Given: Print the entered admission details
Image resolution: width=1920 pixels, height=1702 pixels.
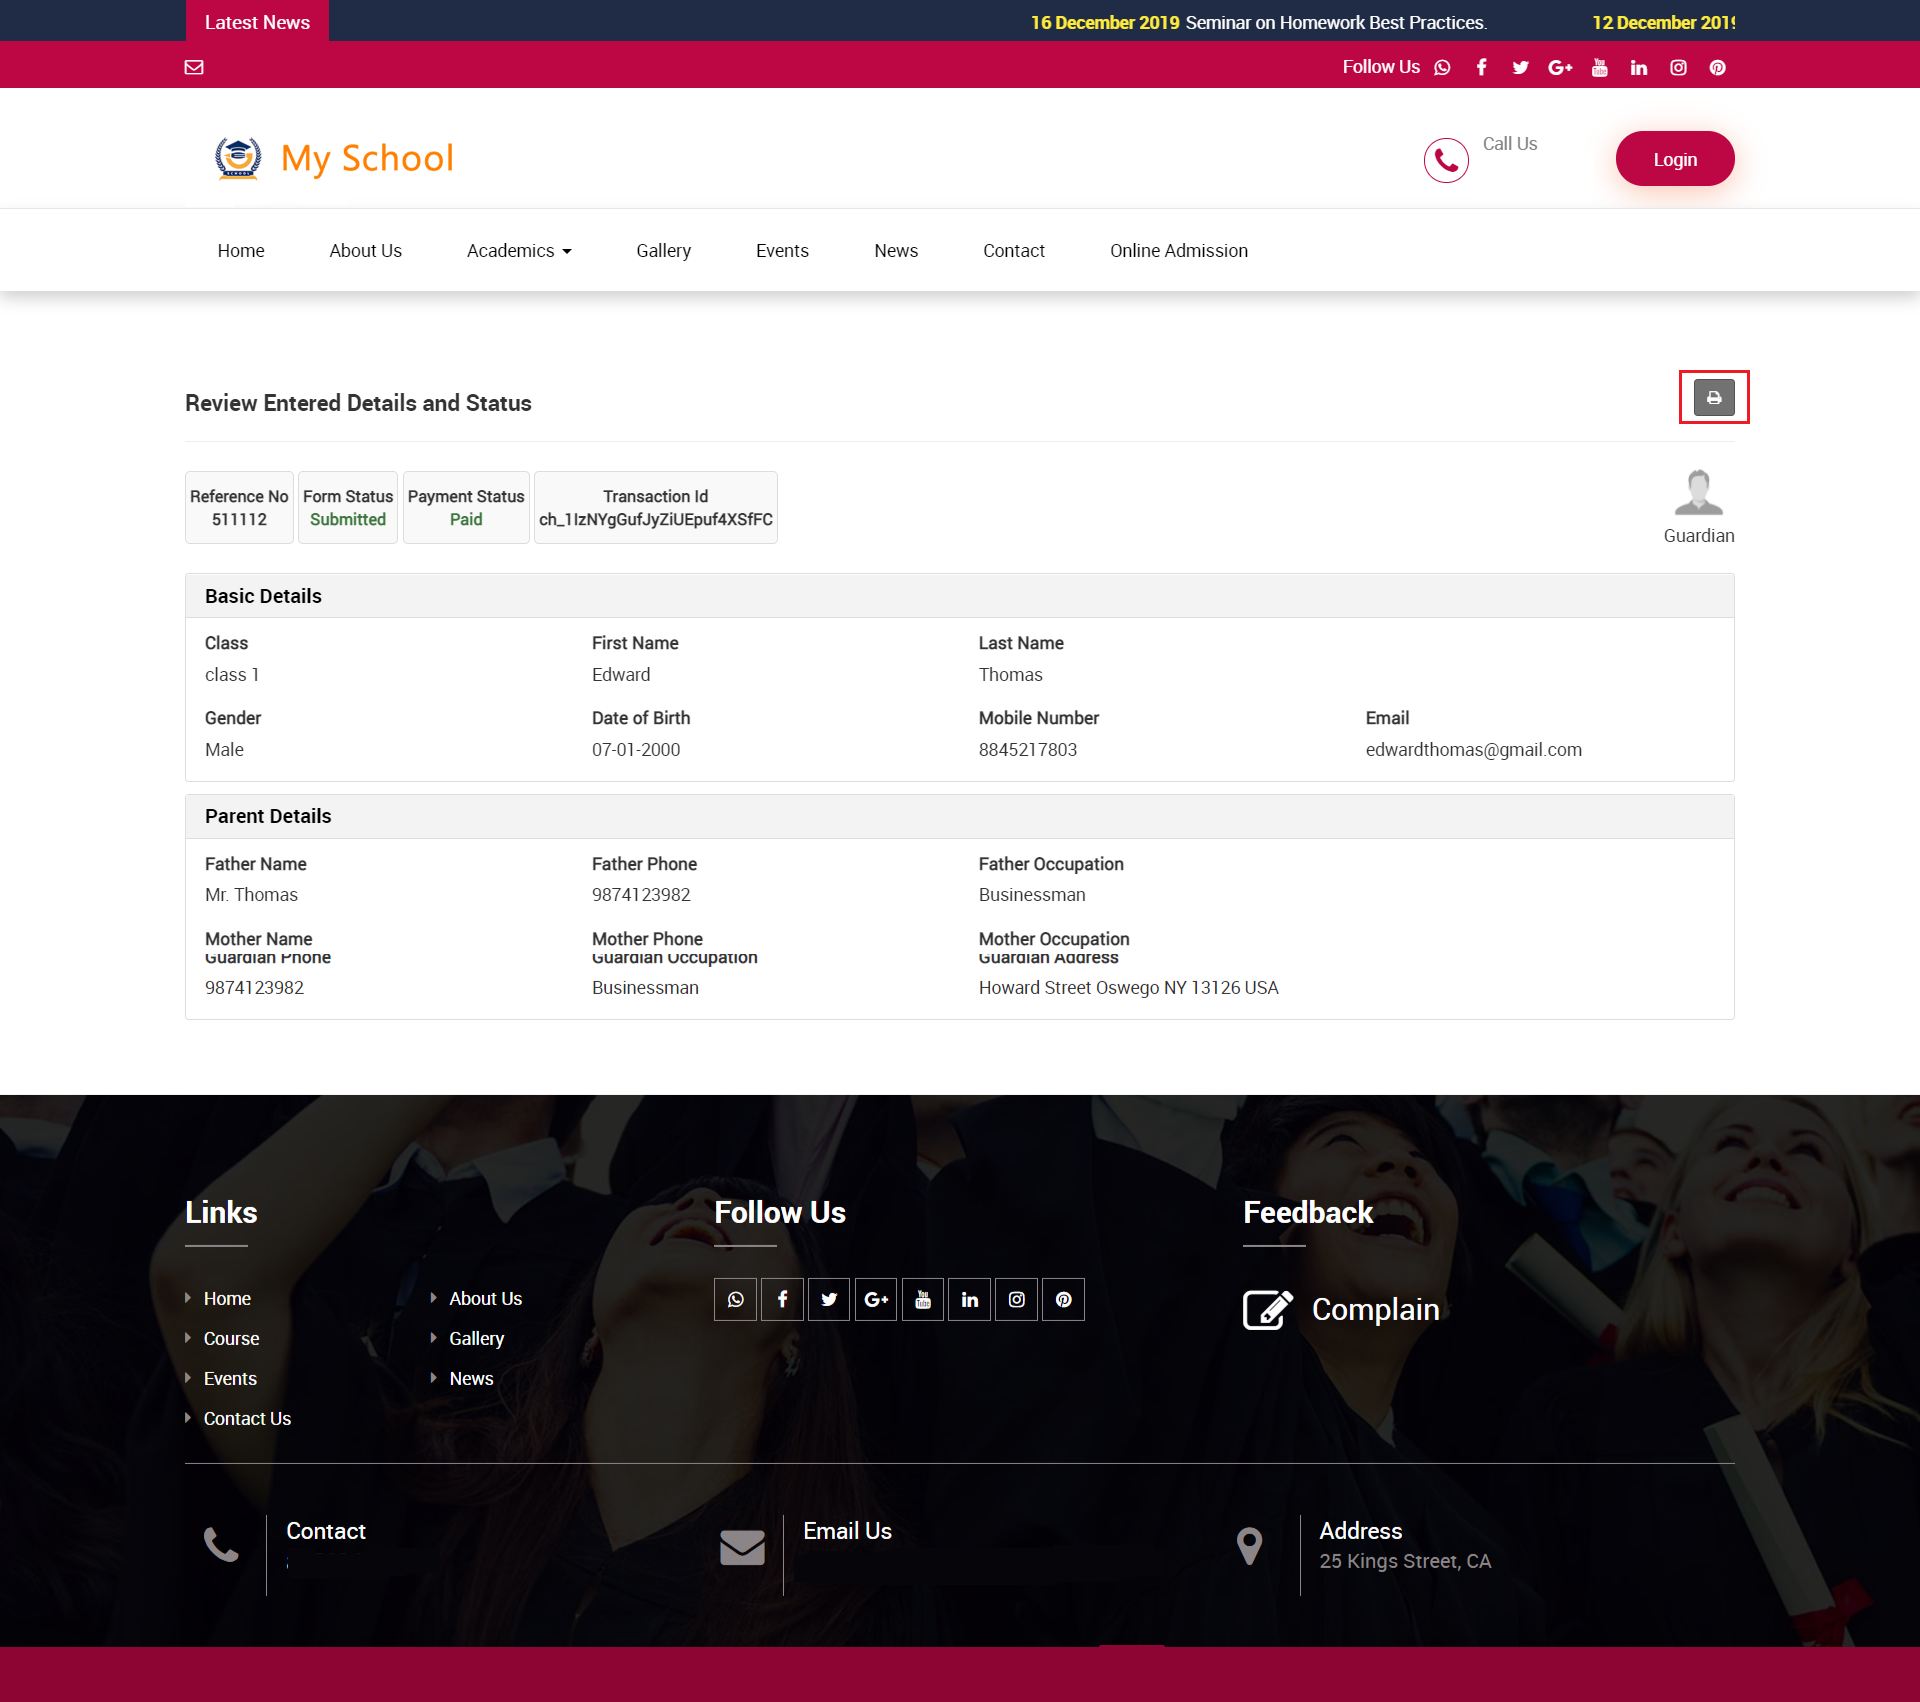Looking at the screenshot, I should click(1714, 397).
